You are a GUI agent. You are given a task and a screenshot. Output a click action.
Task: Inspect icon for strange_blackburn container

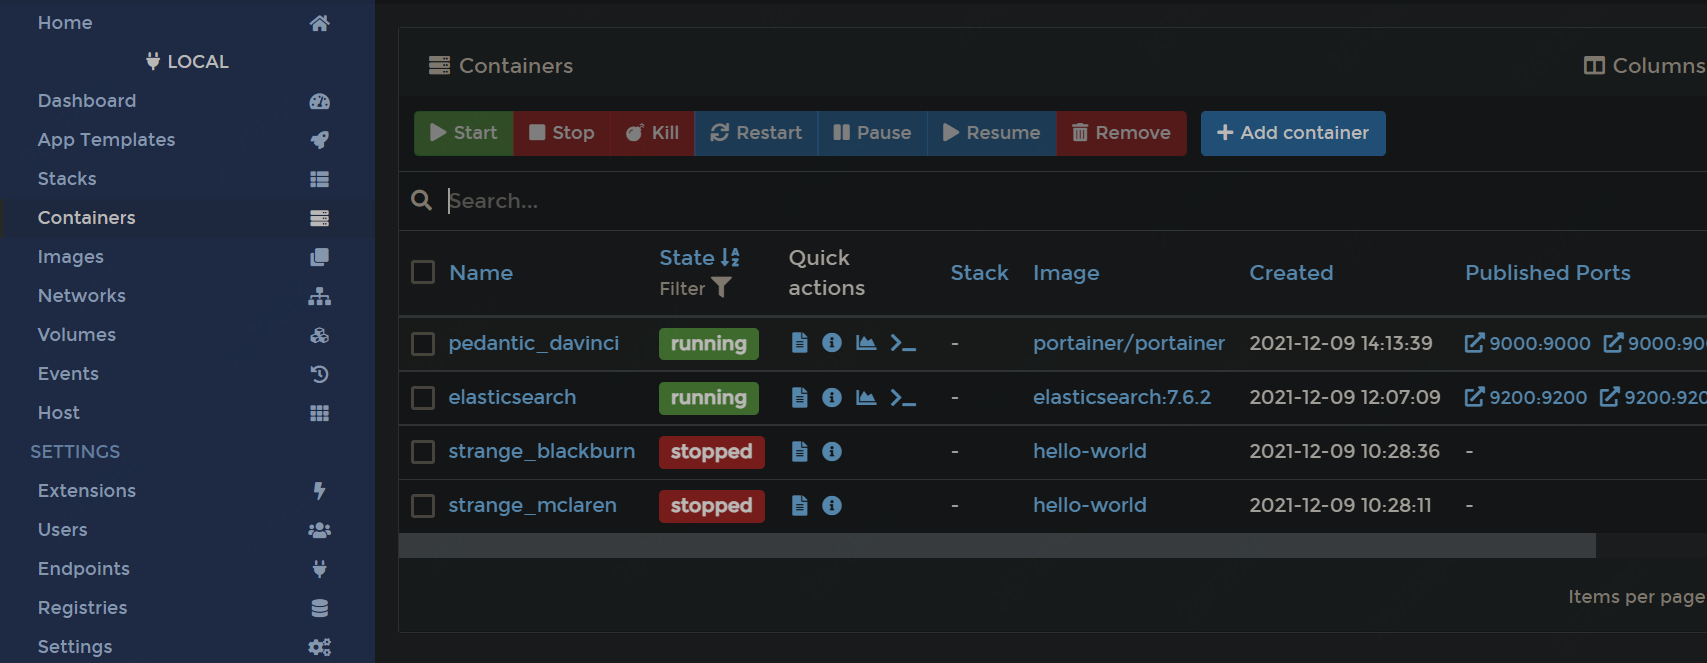coord(831,451)
